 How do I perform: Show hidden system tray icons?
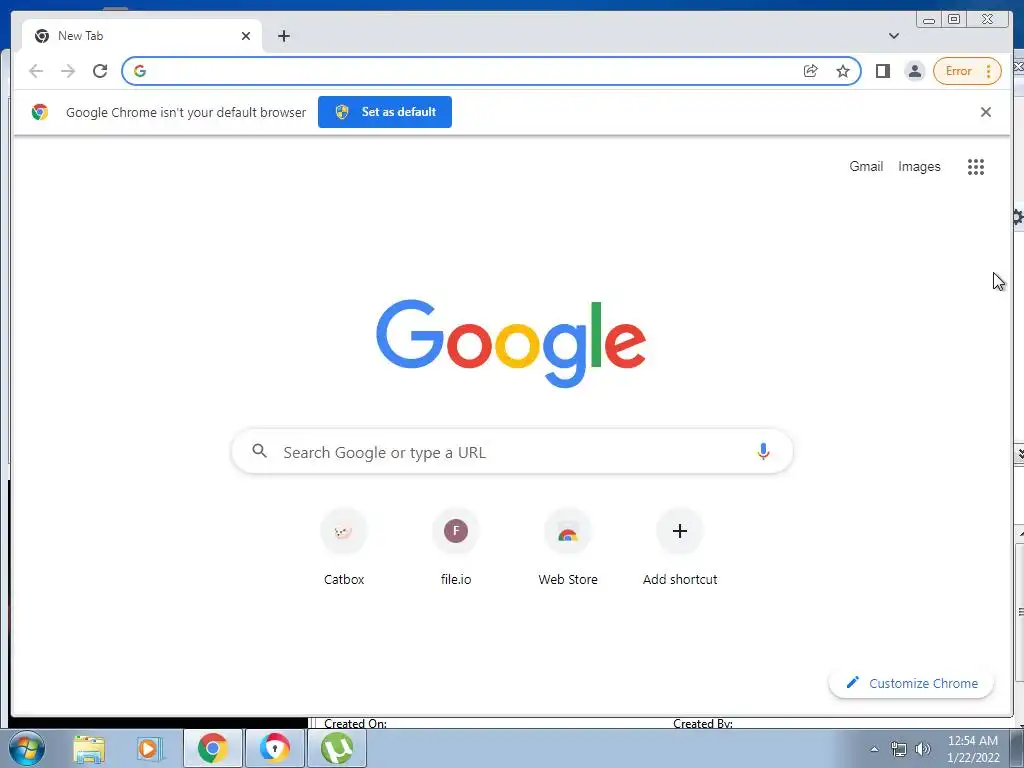click(874, 749)
